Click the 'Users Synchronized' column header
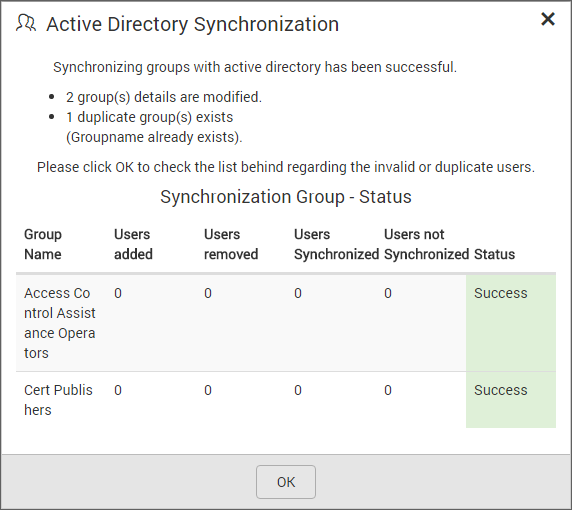Screen dimensions: 572x510 (336, 244)
